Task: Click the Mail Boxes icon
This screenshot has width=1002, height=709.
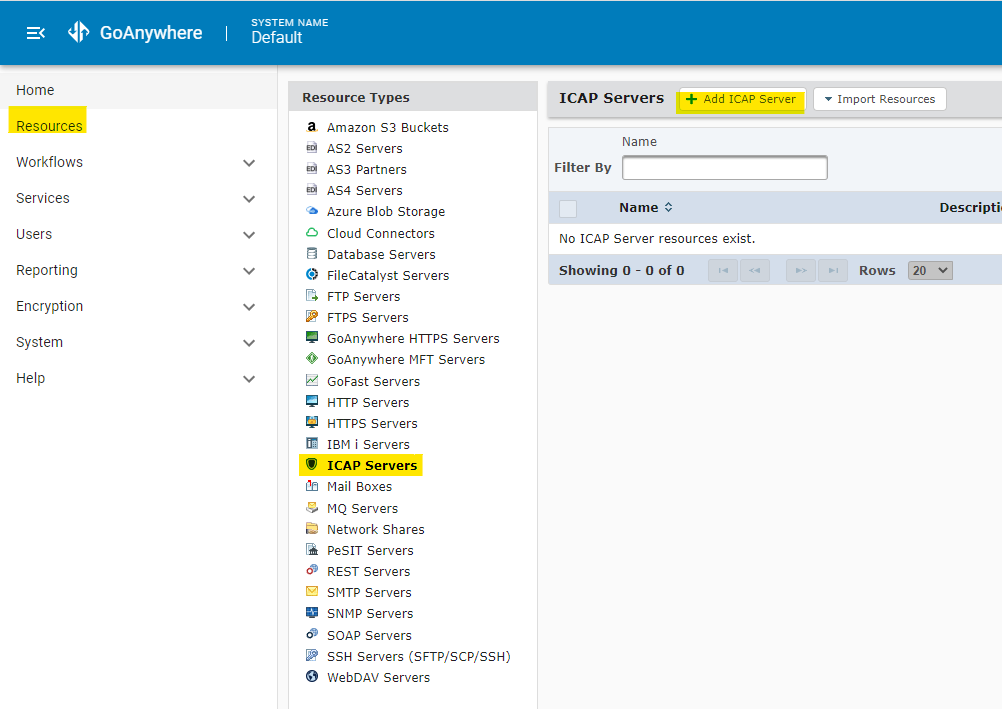Action: coord(312,485)
